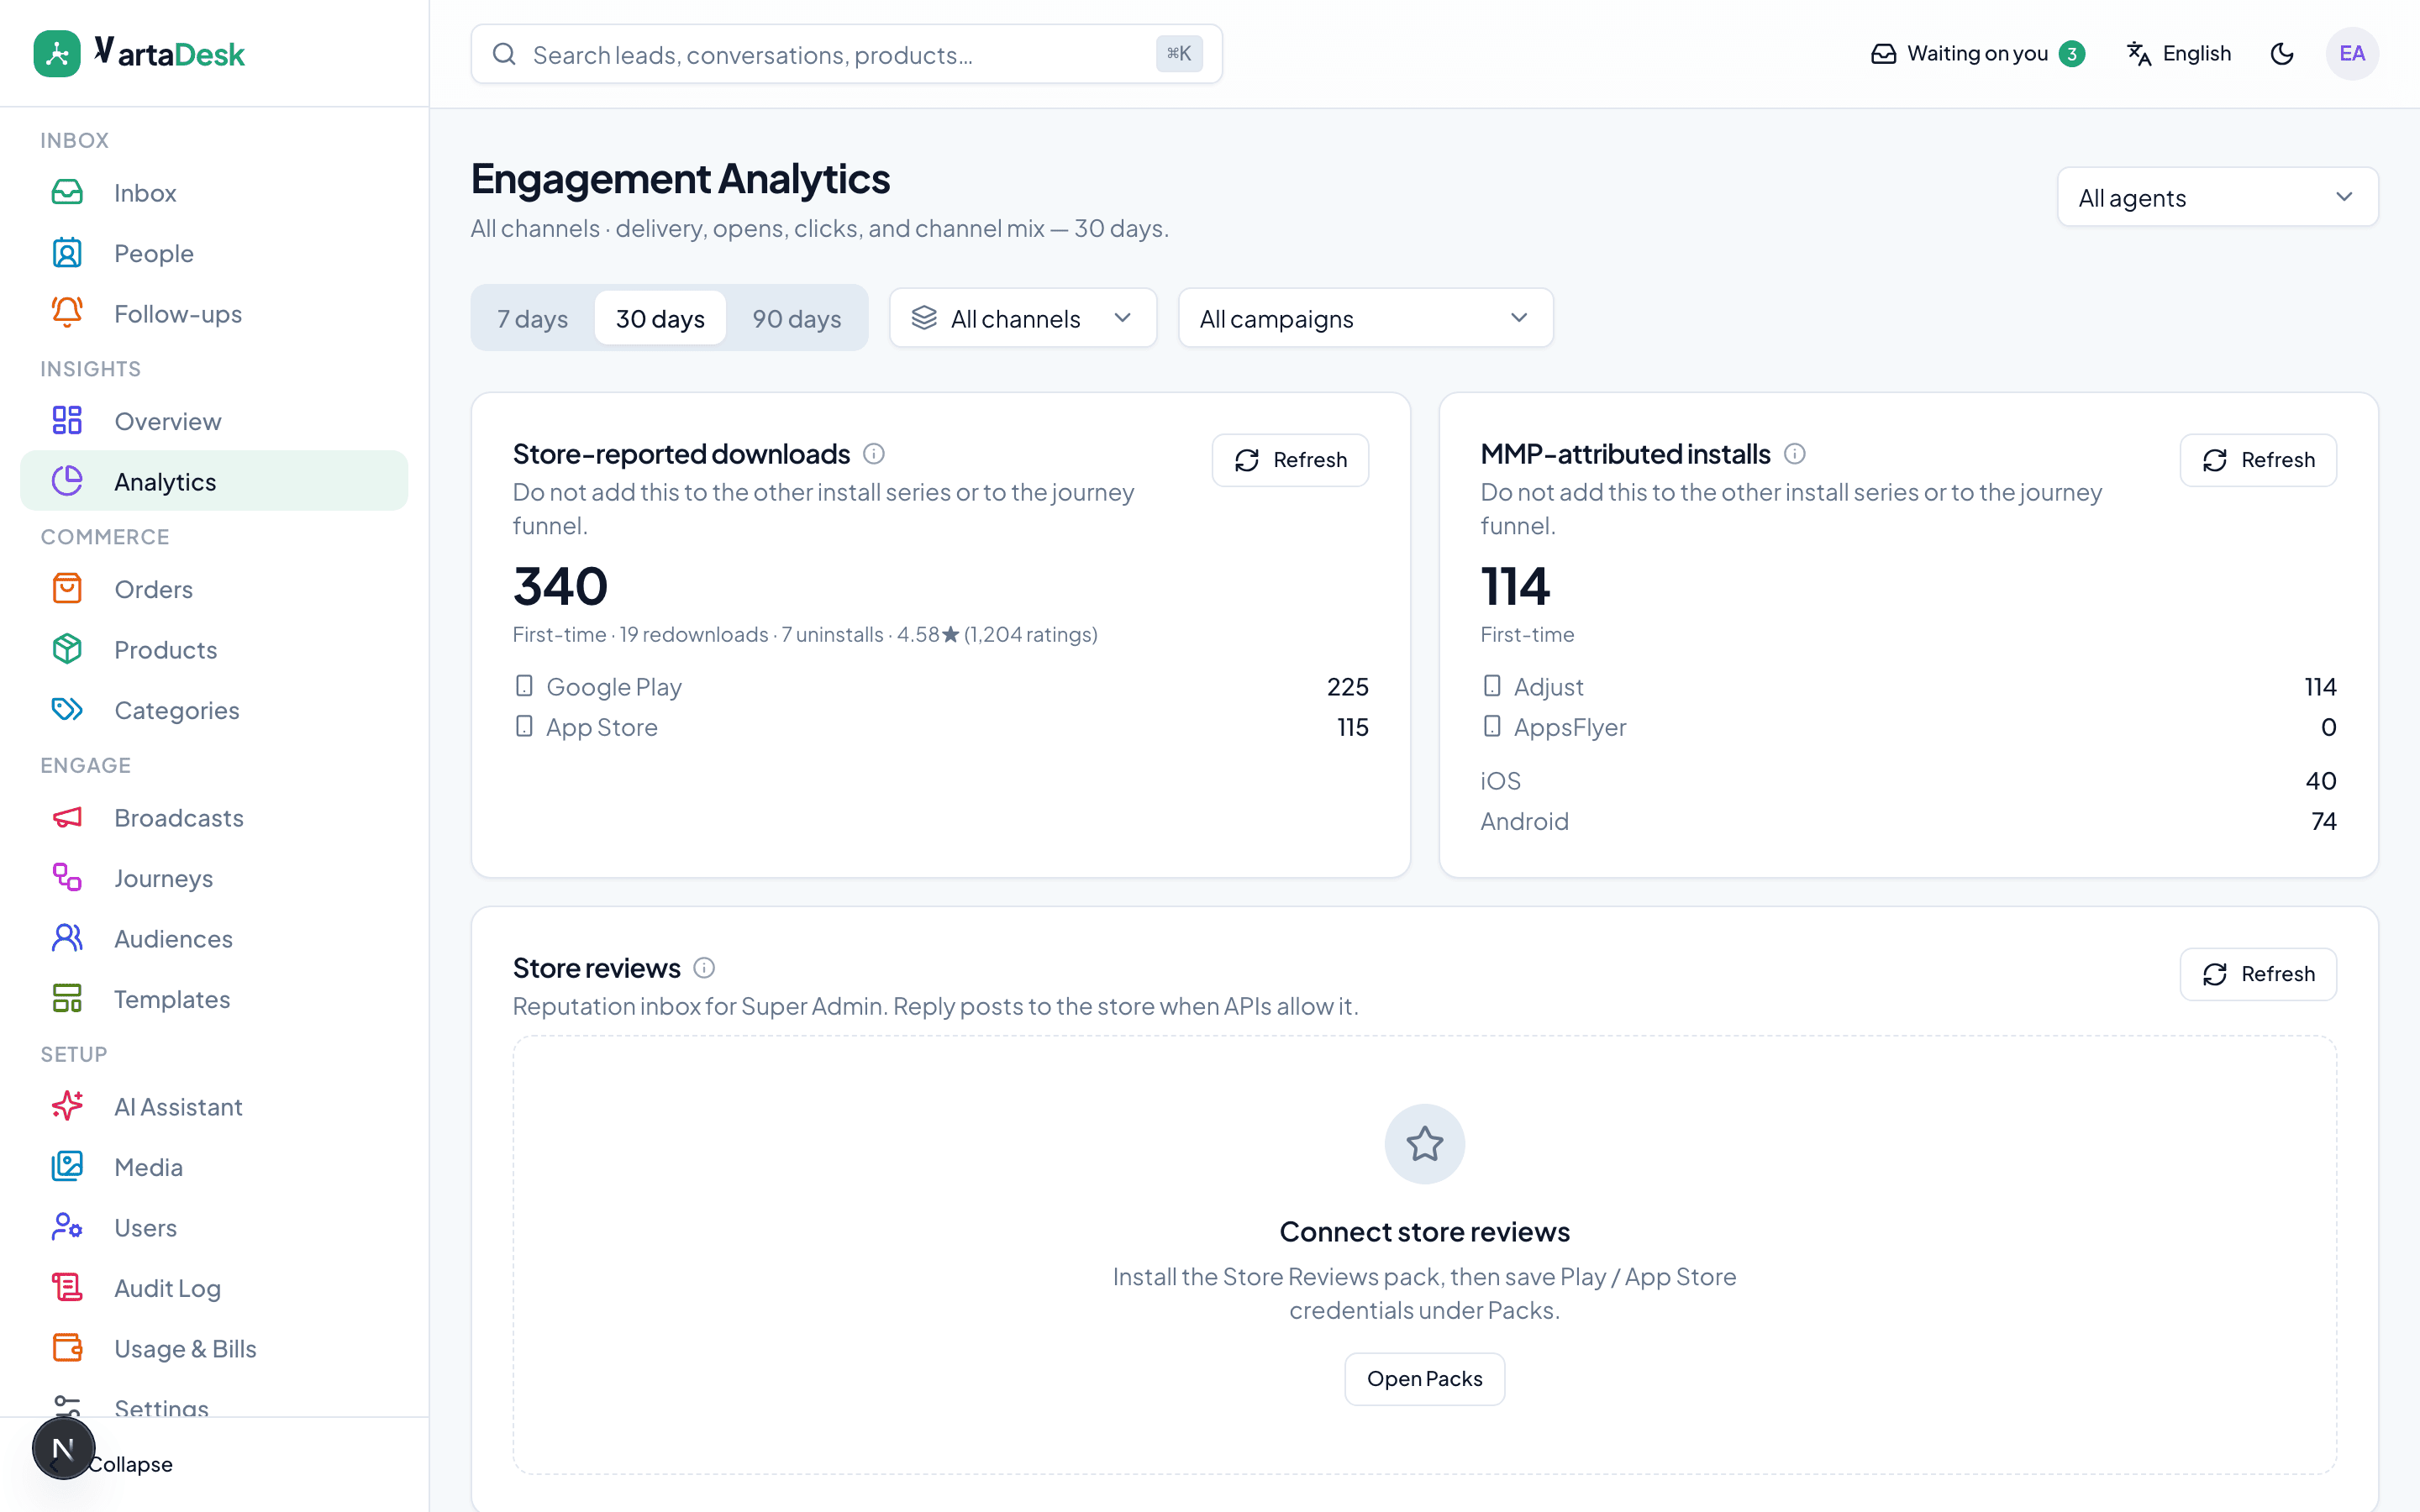The width and height of the screenshot is (2420, 1512).
Task: Click the info icon next to Store-reported downloads
Action: pyautogui.click(x=874, y=454)
